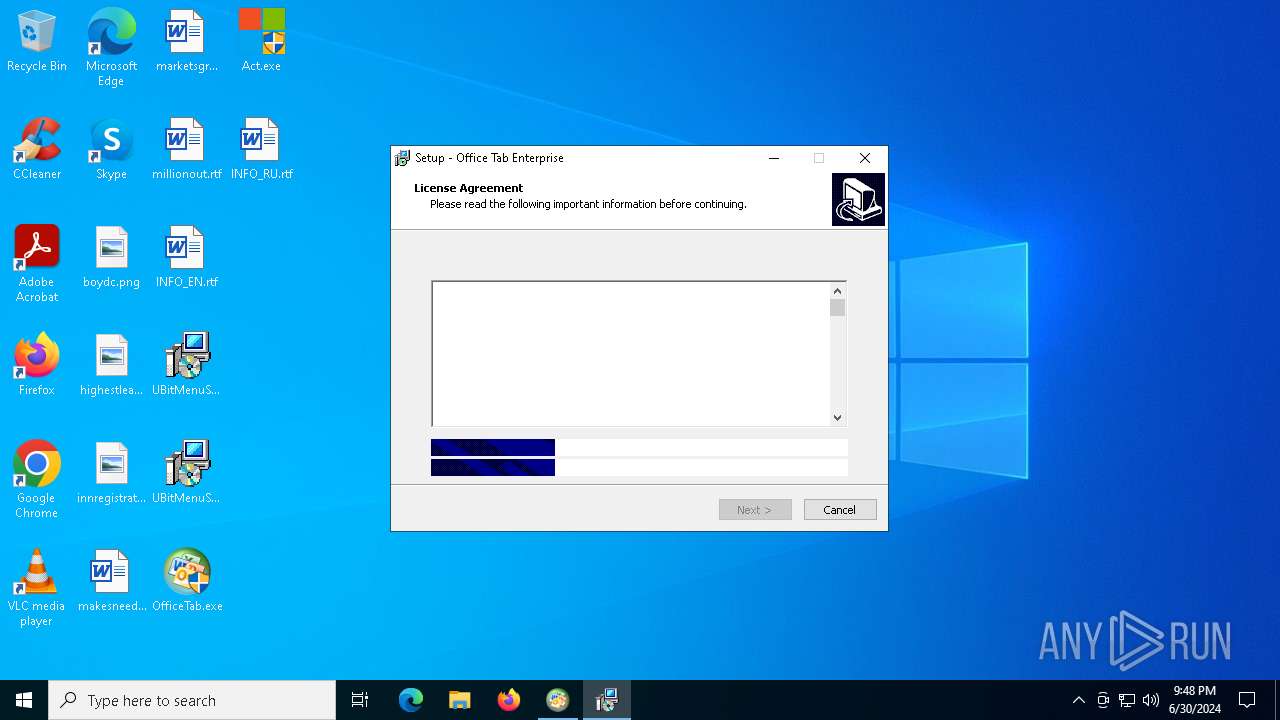The width and height of the screenshot is (1280, 720).
Task: Open the notification center icon
Action: click(x=1247, y=700)
